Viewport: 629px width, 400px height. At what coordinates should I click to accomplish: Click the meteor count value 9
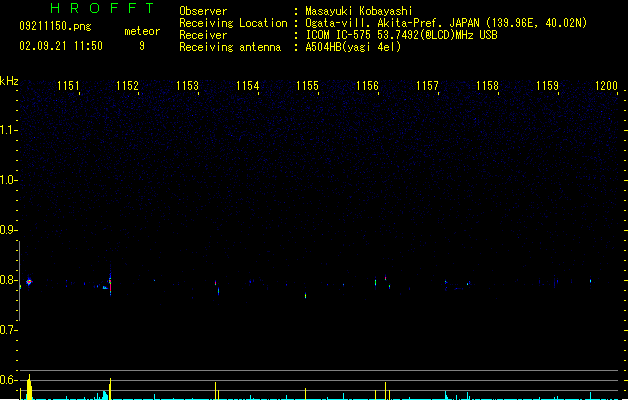(x=142, y=46)
